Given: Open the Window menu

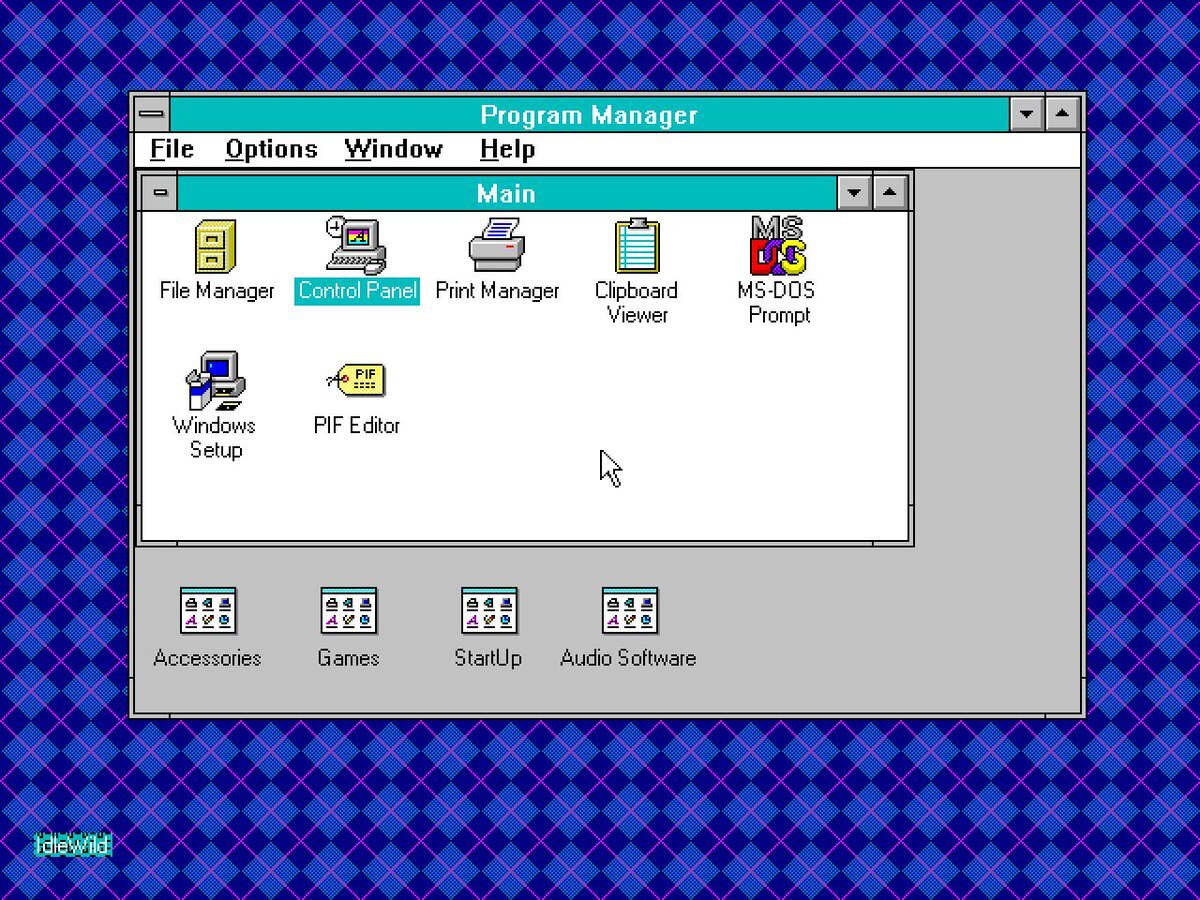Looking at the screenshot, I should [x=394, y=150].
